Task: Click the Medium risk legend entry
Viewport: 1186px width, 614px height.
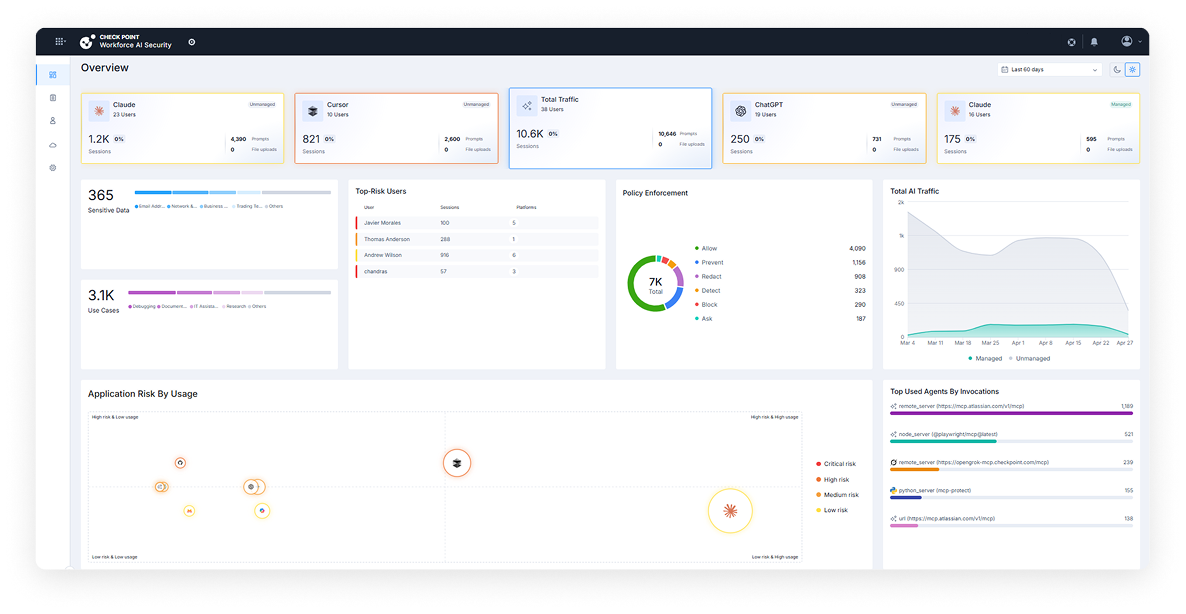Action: coord(837,495)
